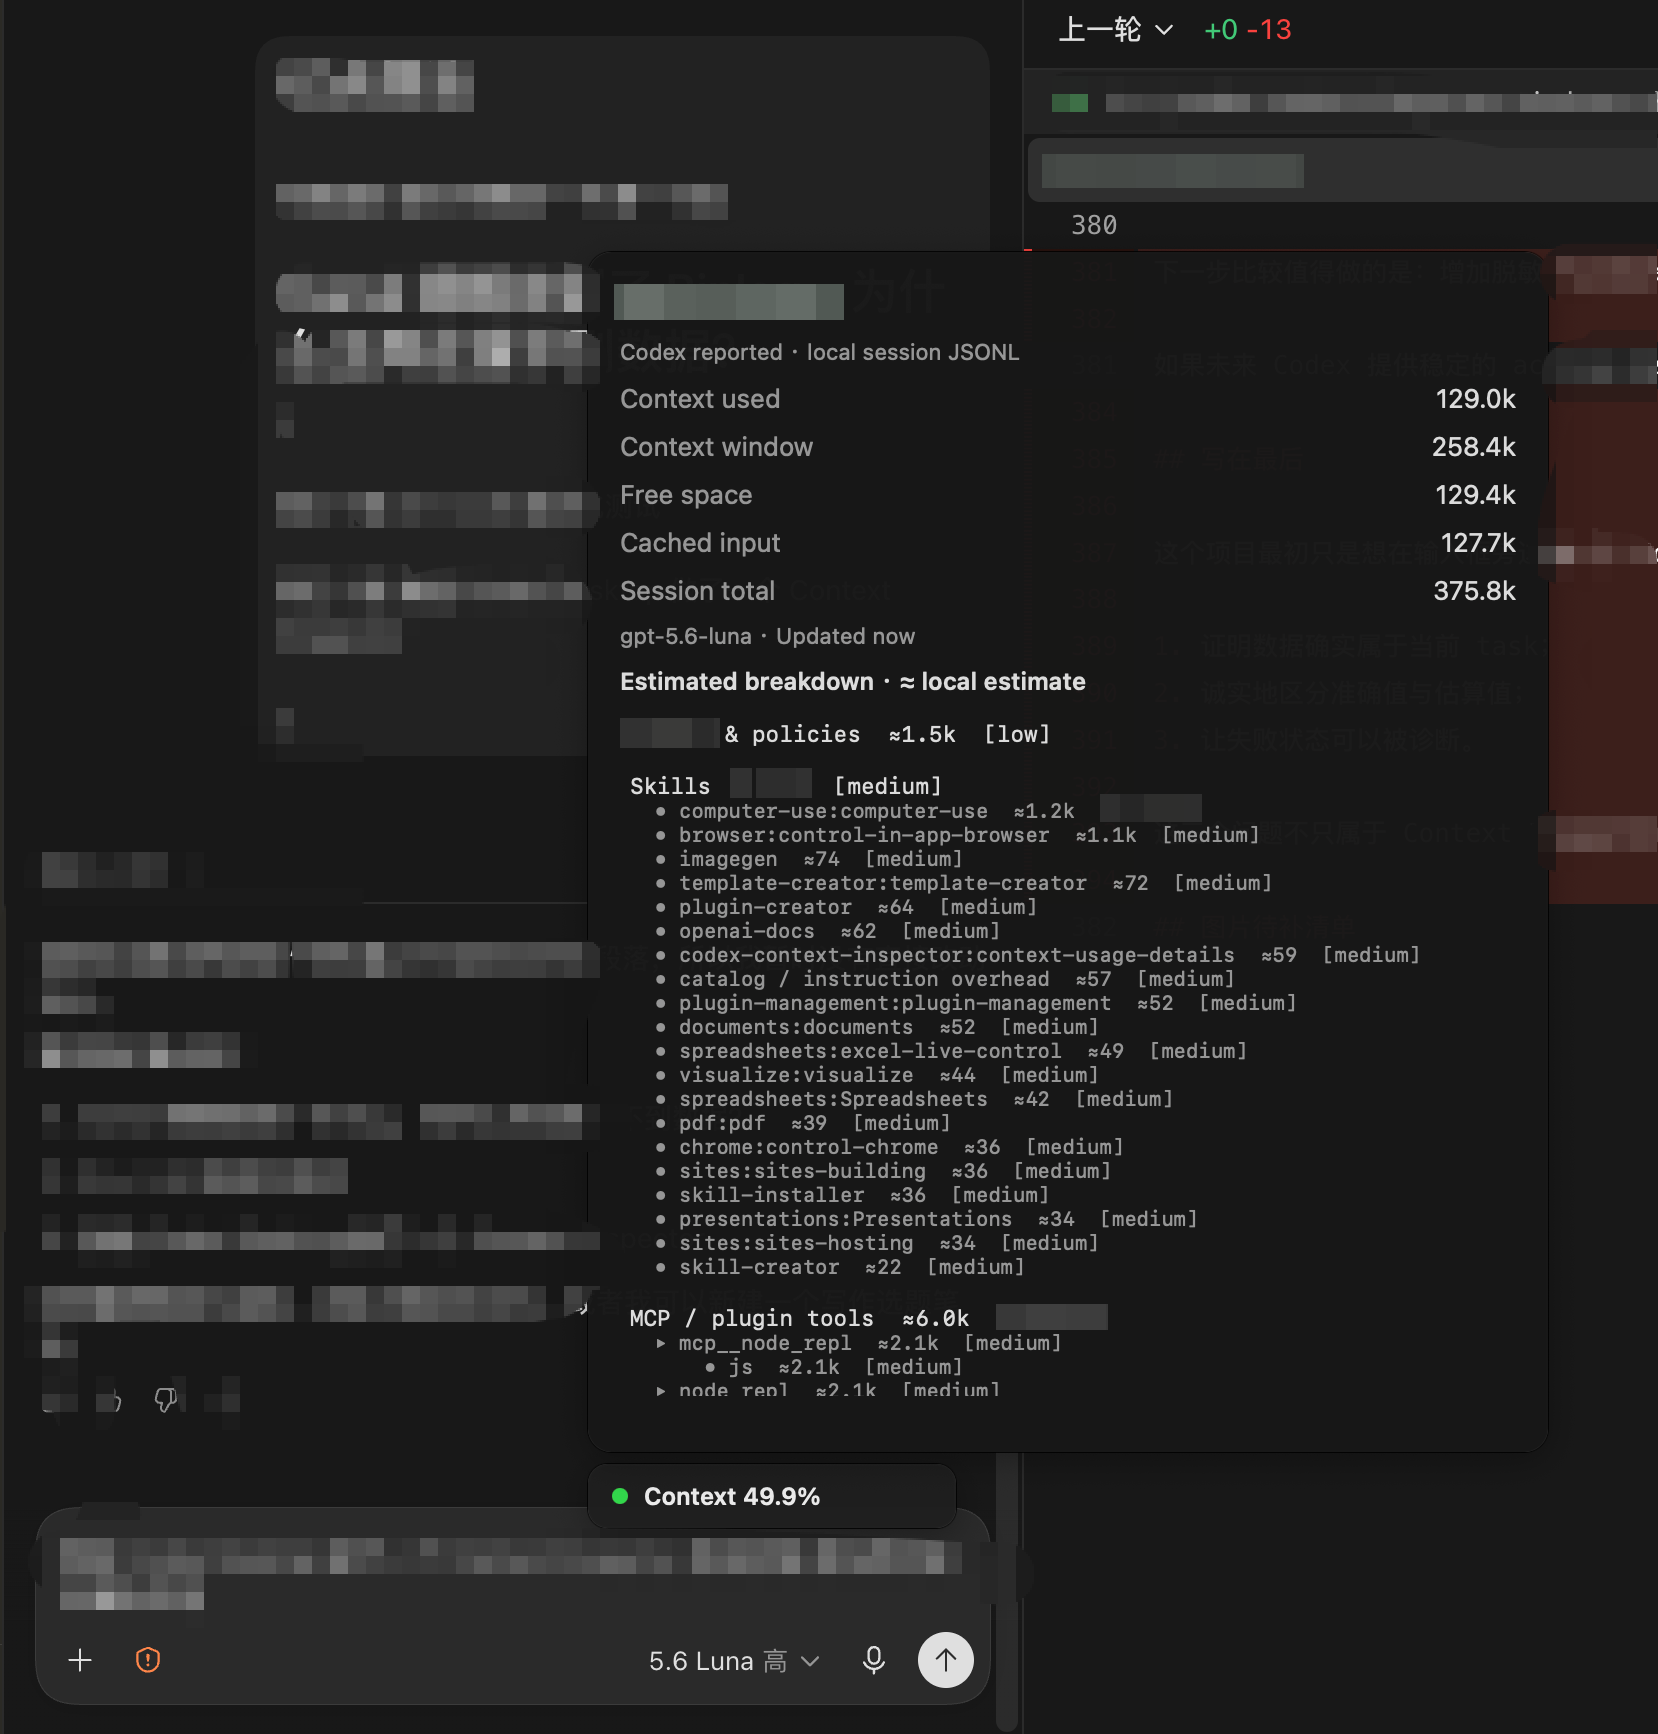Click the Skills section header
The width and height of the screenshot is (1658, 1734).
(x=785, y=786)
